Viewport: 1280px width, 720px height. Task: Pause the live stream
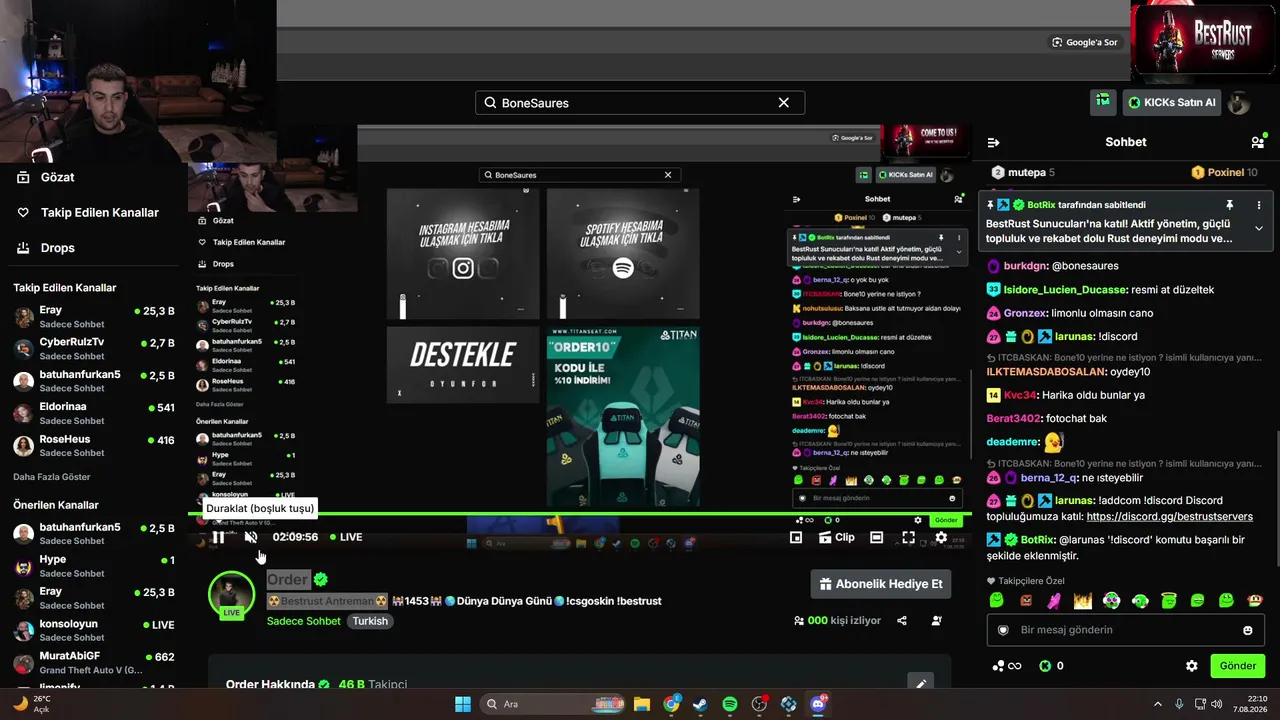[x=218, y=537]
